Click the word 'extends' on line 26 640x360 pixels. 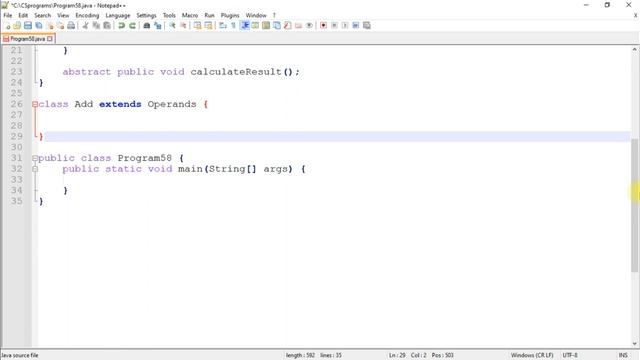(x=120, y=104)
